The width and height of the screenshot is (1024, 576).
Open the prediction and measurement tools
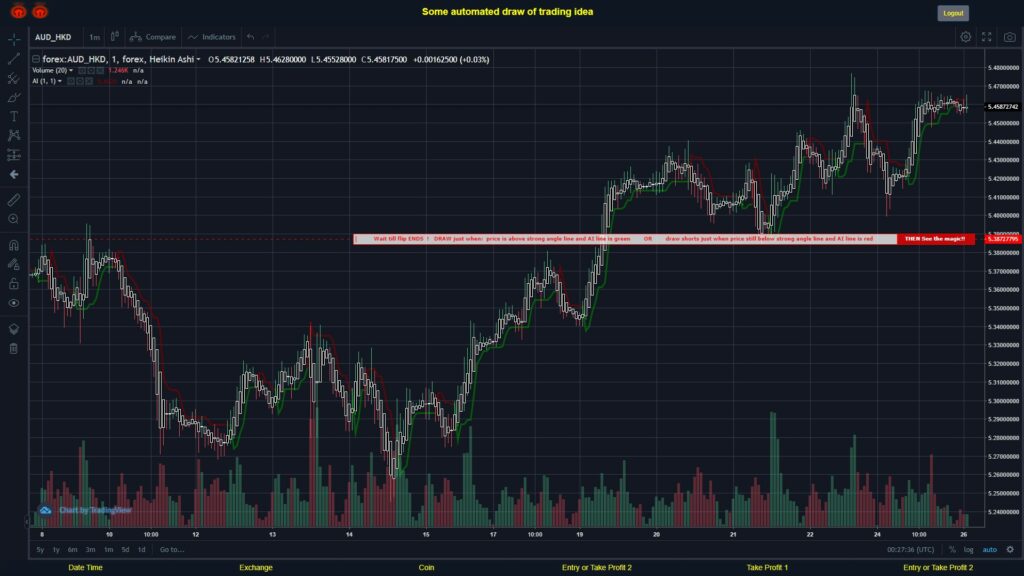[x=14, y=155]
